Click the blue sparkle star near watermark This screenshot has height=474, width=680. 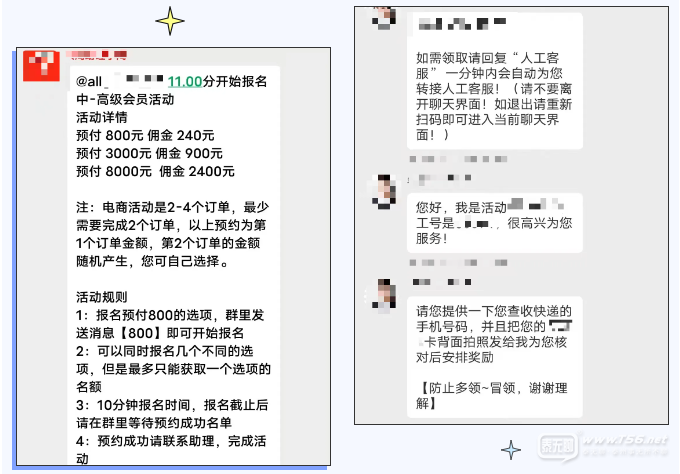pyautogui.click(x=511, y=450)
